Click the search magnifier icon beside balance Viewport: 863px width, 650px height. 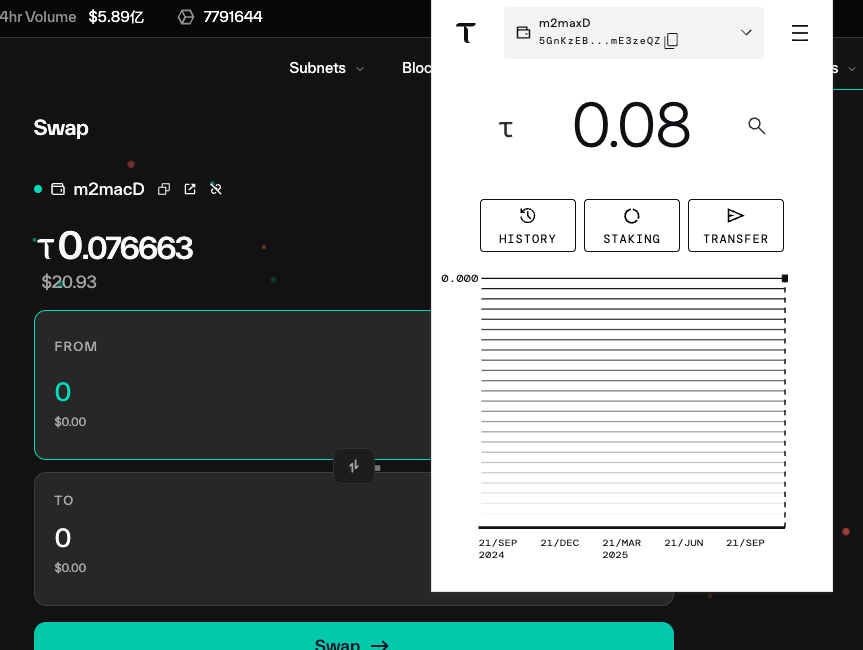click(757, 126)
